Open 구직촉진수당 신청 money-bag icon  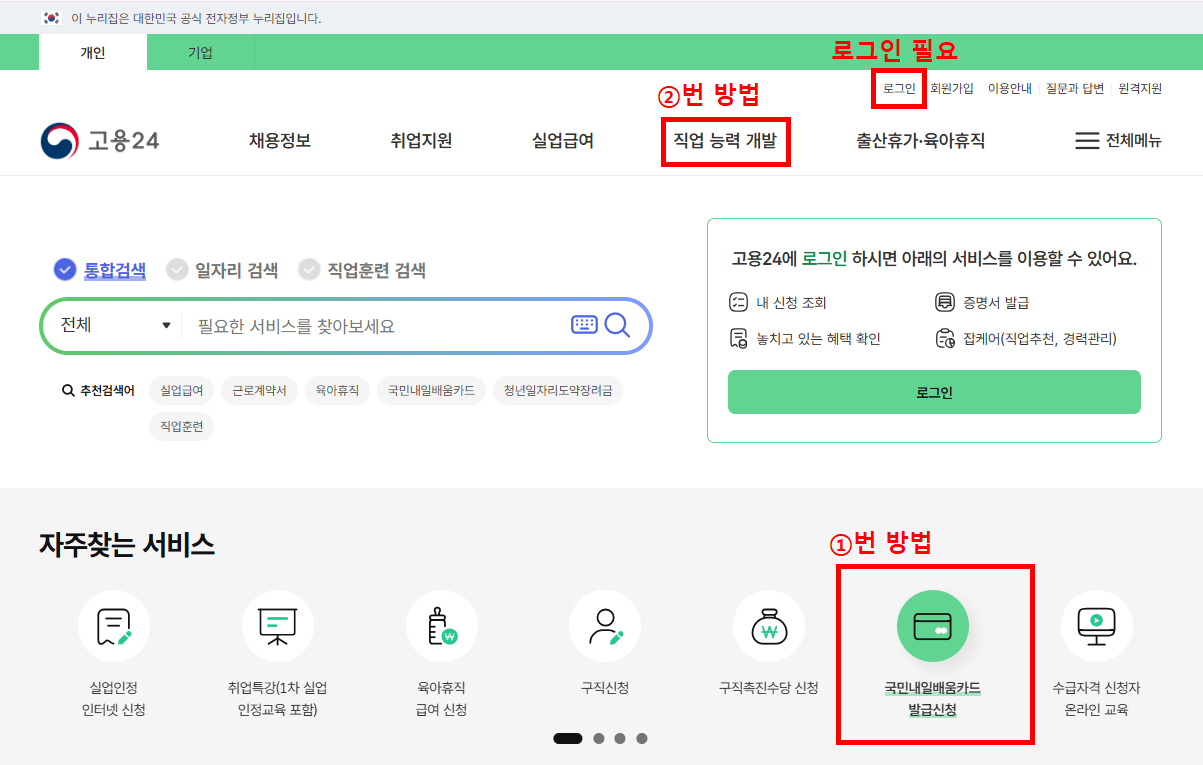point(769,626)
